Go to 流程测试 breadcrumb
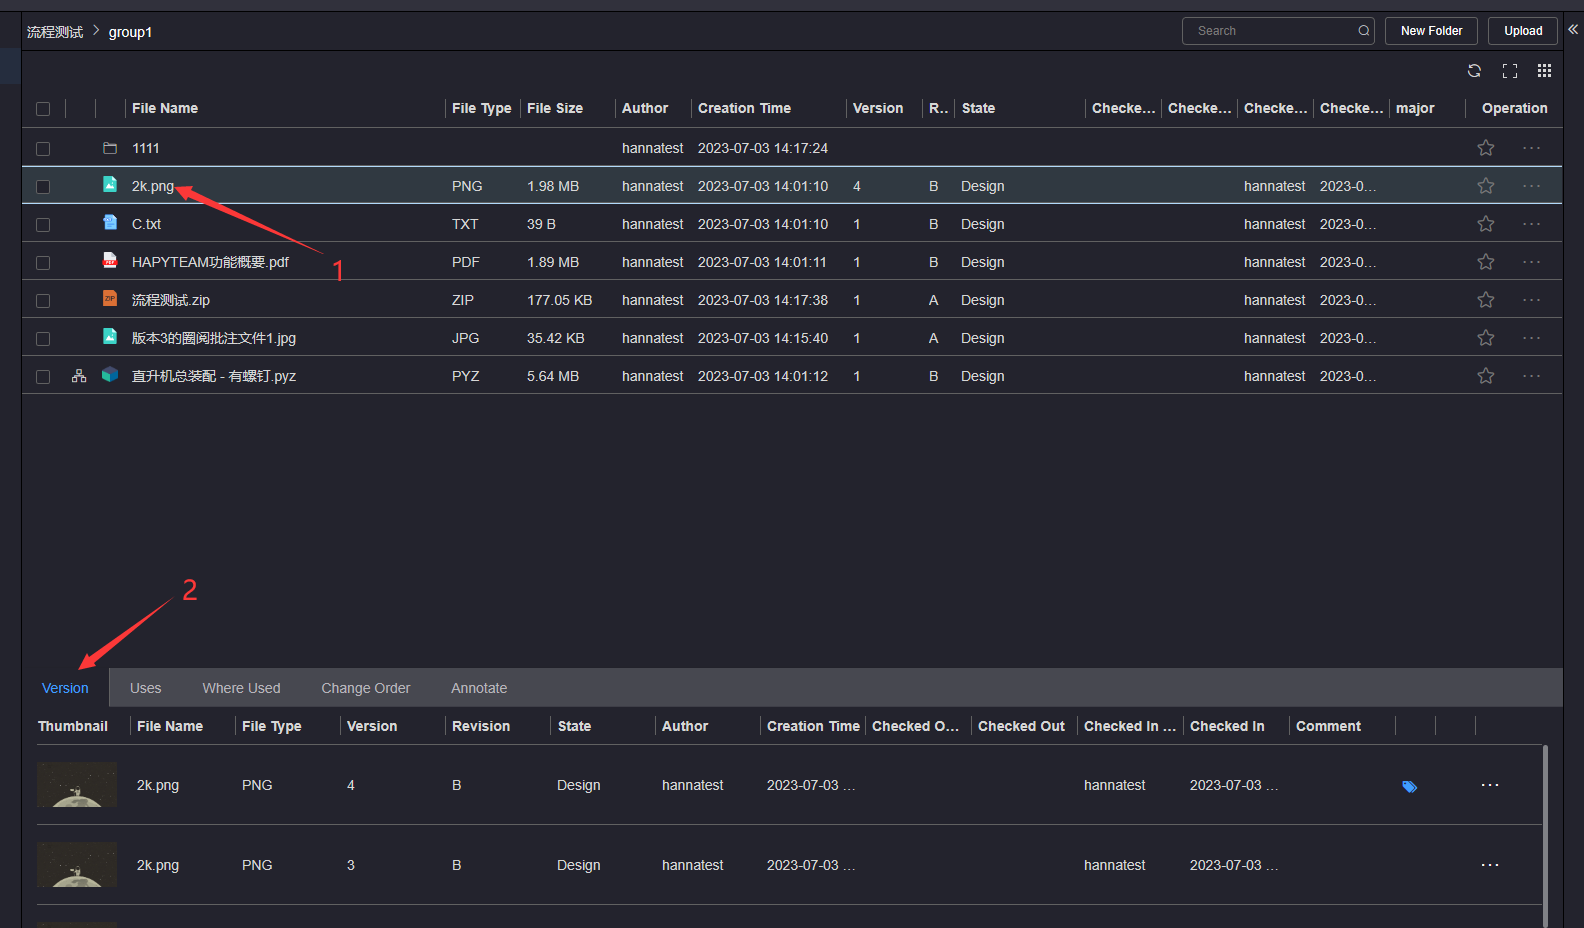1584x928 pixels. (55, 32)
